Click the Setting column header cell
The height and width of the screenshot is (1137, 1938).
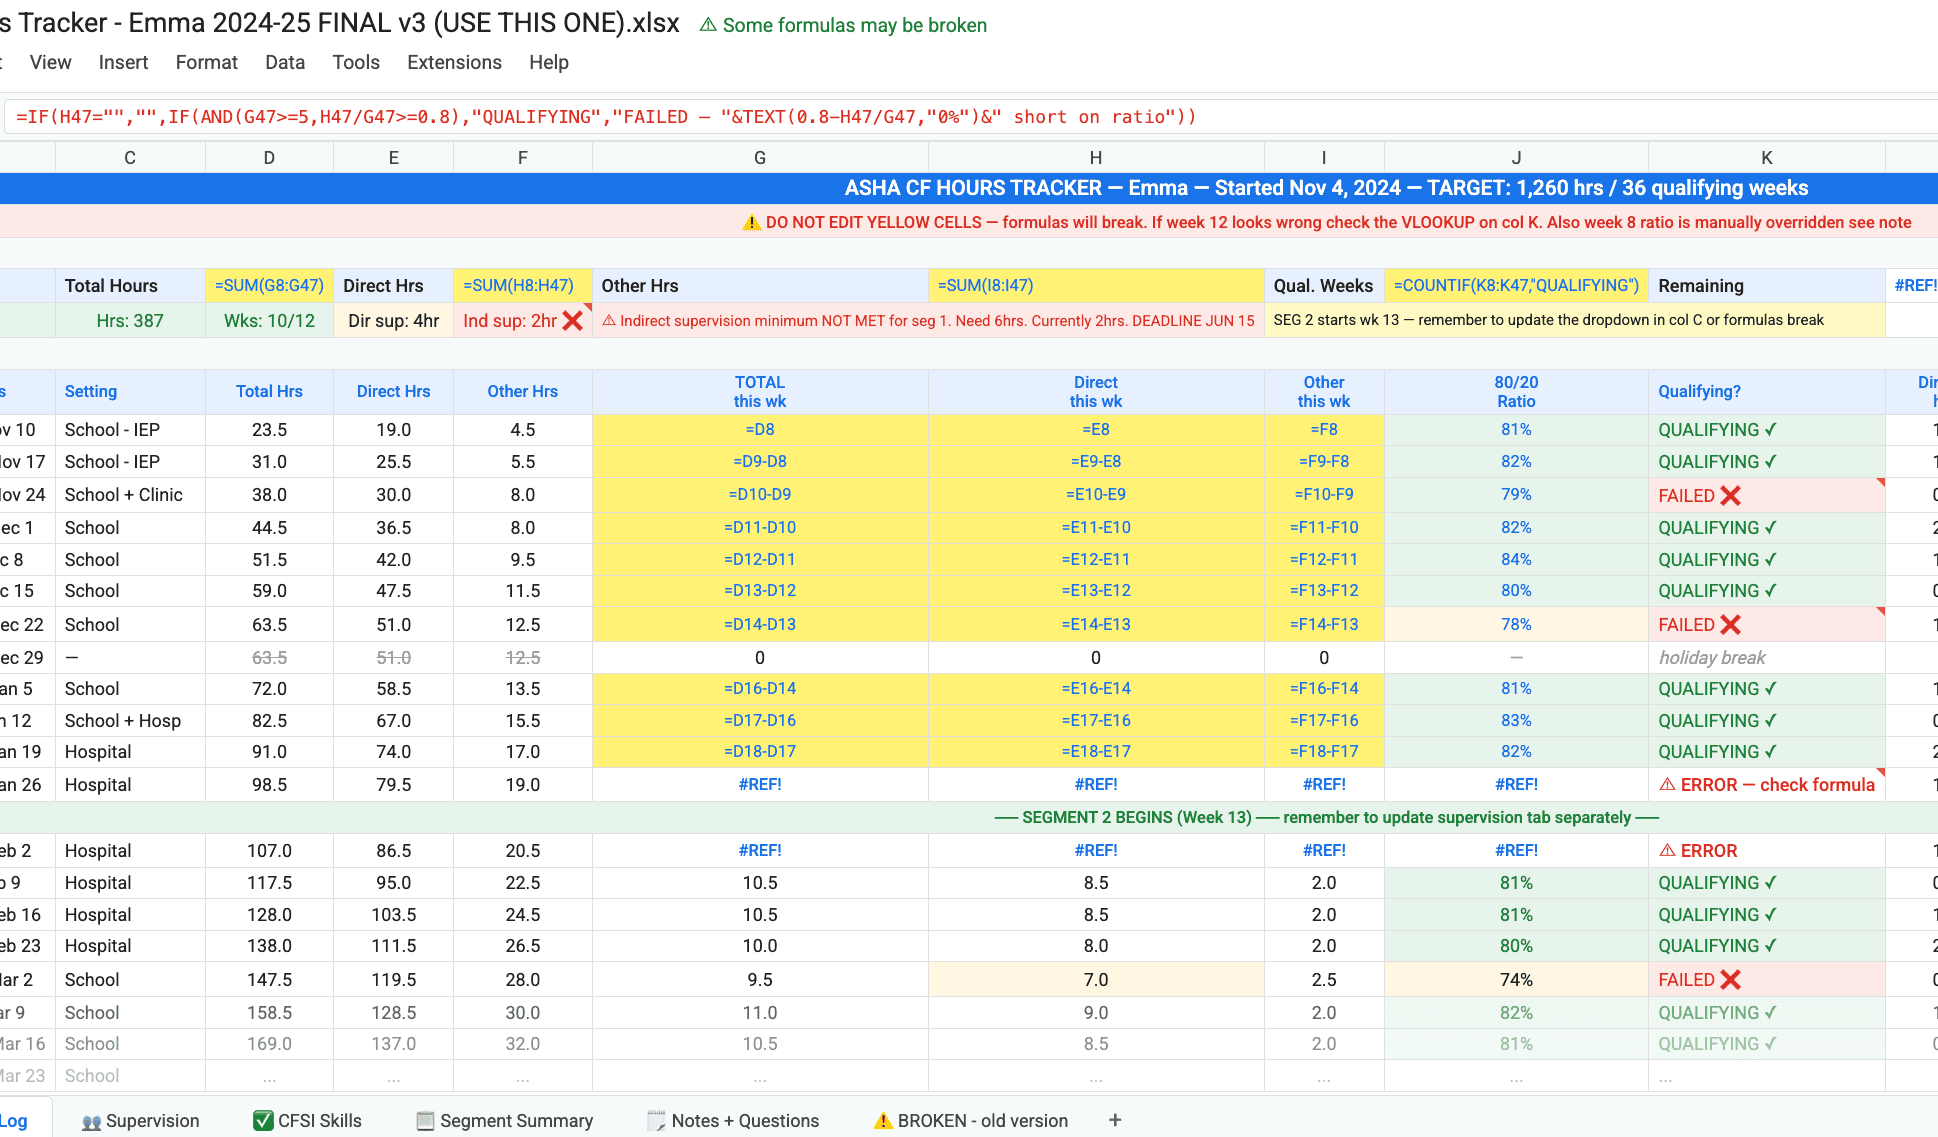[130, 392]
